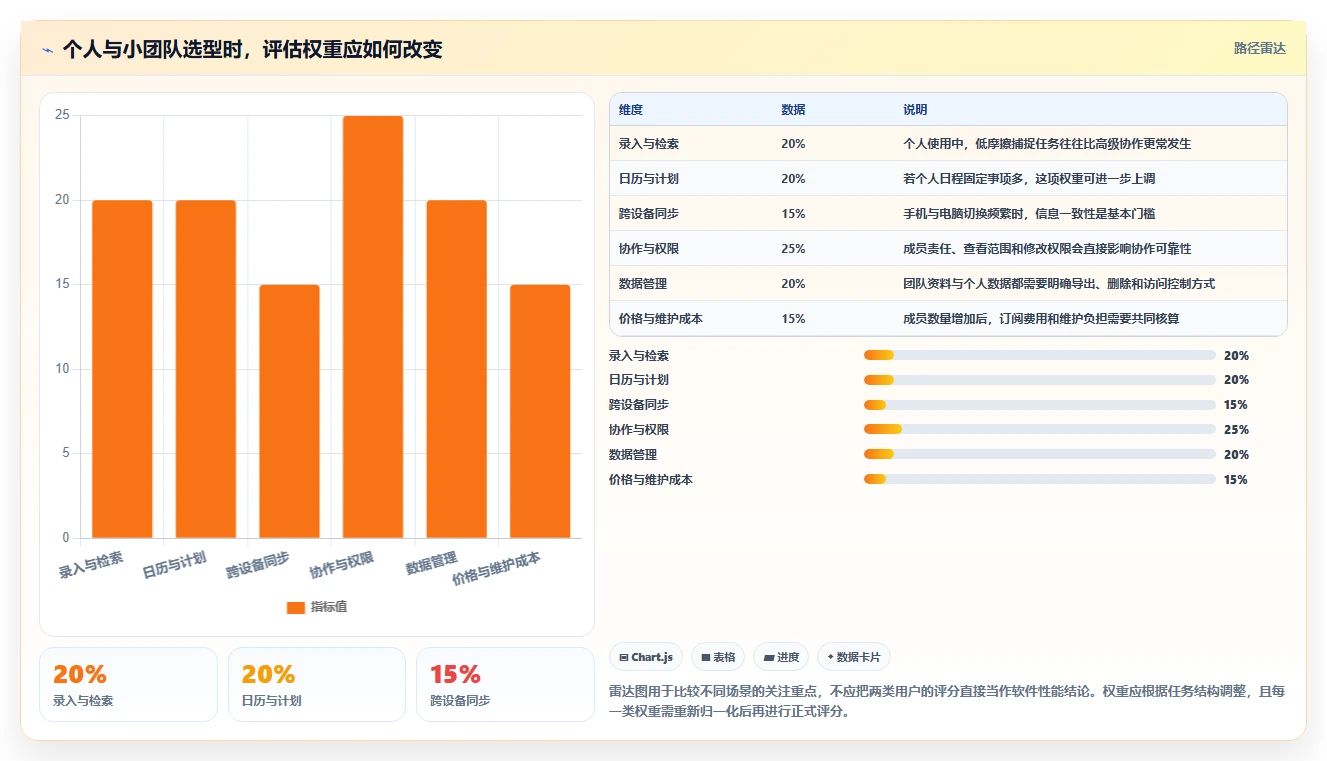Click the 日历与计划 progress bar
The height and width of the screenshot is (761, 1327).
click(1040, 380)
